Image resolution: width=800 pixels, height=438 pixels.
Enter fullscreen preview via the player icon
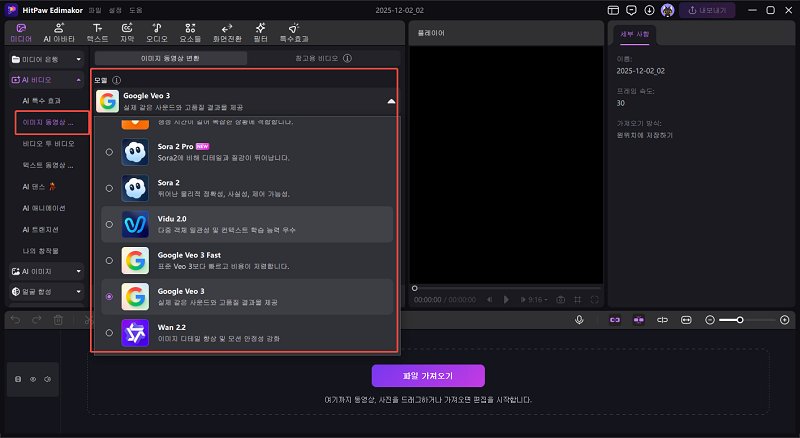pos(594,300)
